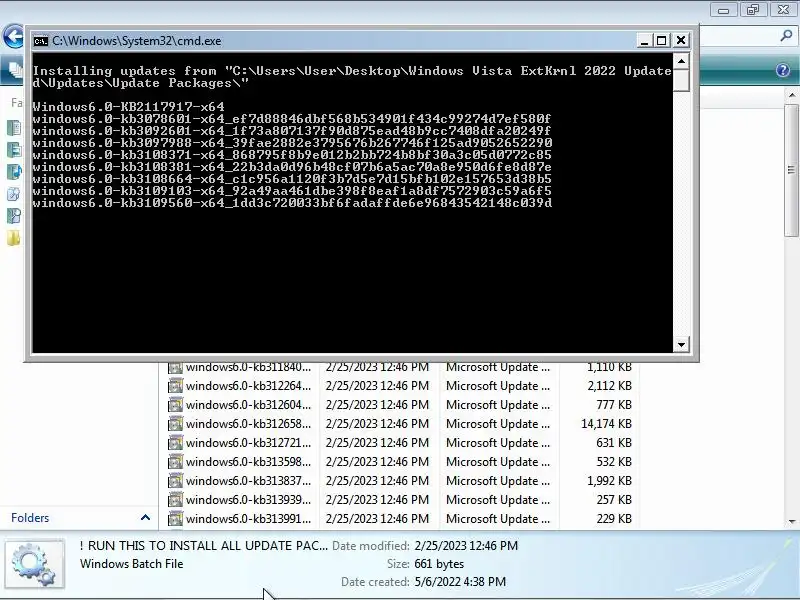This screenshot has width=800, height=600.
Task: Select file name windows6.0-kb313837...
Action: [248, 481]
